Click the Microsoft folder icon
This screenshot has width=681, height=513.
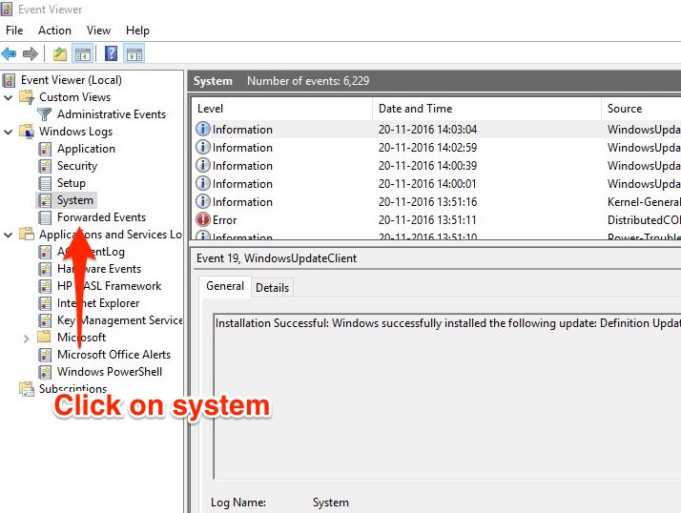click(x=44, y=337)
